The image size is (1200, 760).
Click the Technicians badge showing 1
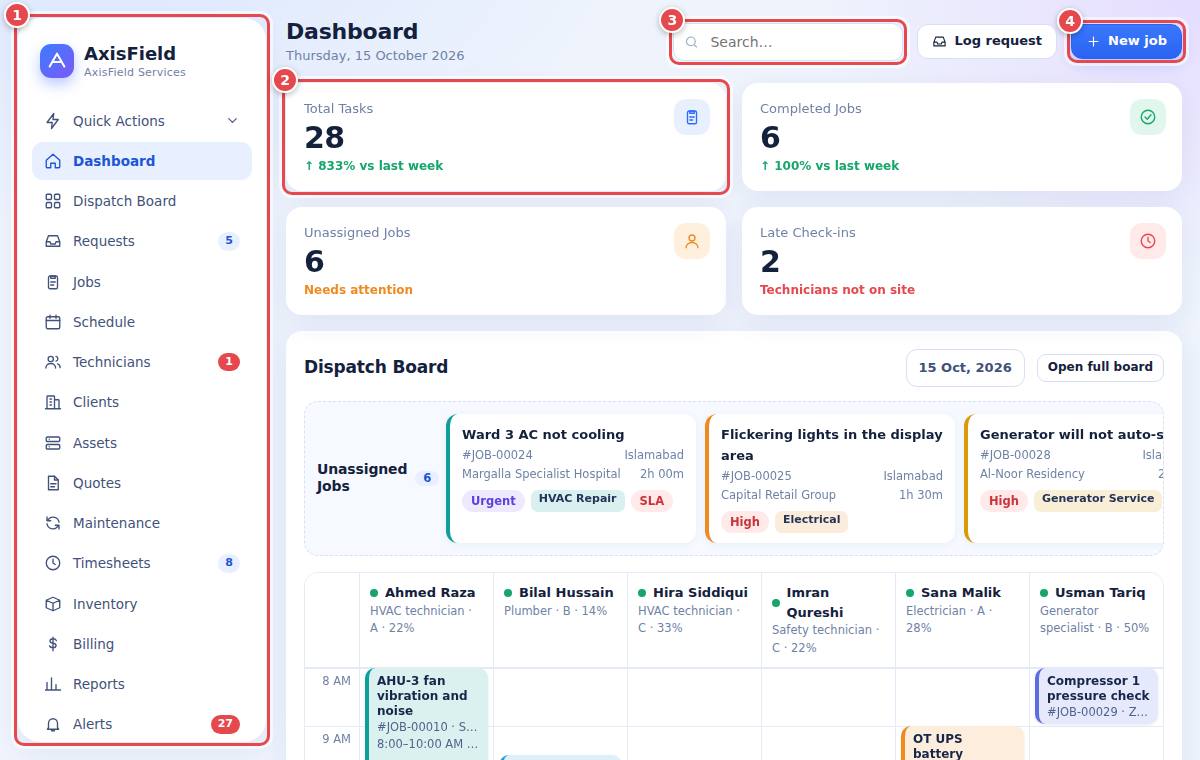[x=229, y=362]
